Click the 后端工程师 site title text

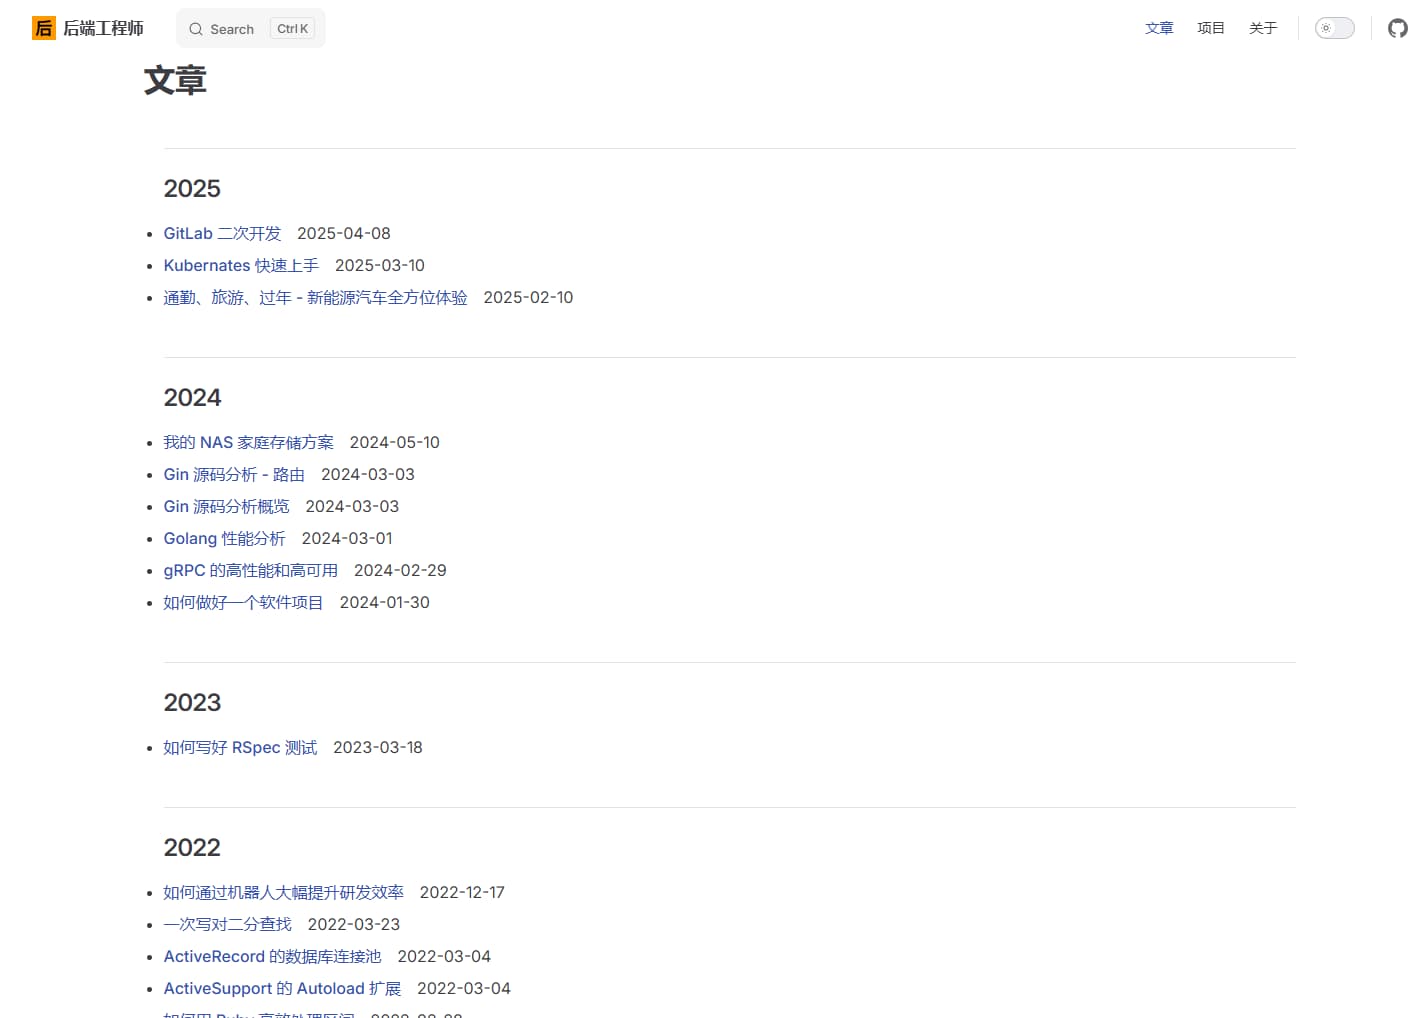(103, 28)
